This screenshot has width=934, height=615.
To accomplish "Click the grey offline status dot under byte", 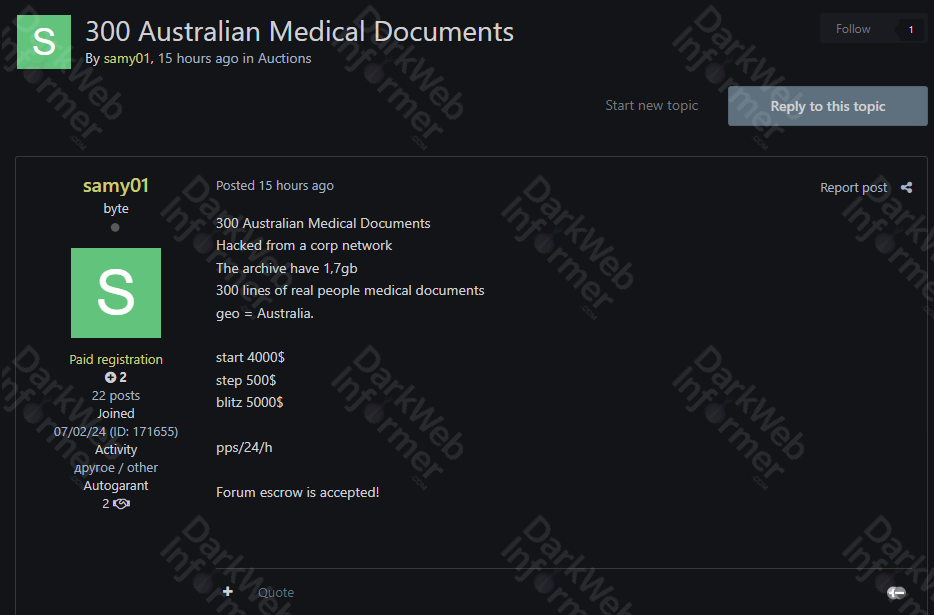I will [115, 228].
